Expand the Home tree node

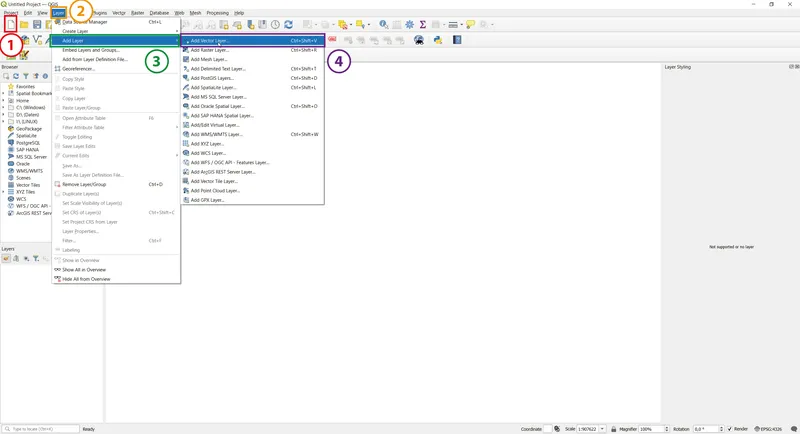[4, 101]
